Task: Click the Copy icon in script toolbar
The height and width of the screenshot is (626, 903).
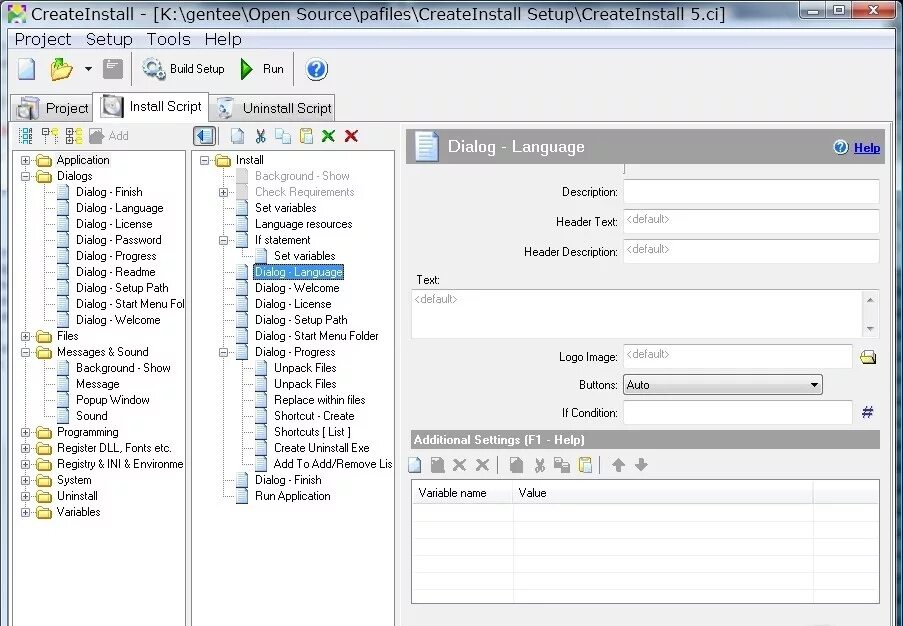Action: click(x=283, y=136)
